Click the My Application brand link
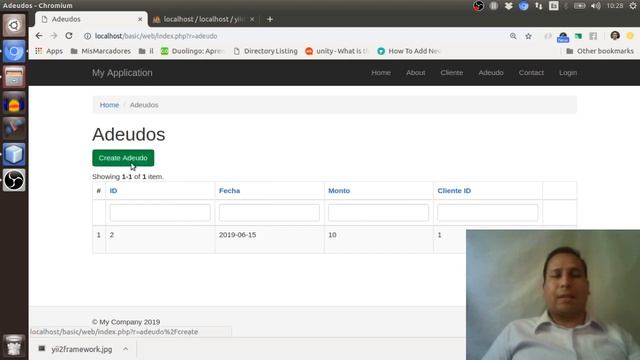640x360 pixels. tap(122, 73)
